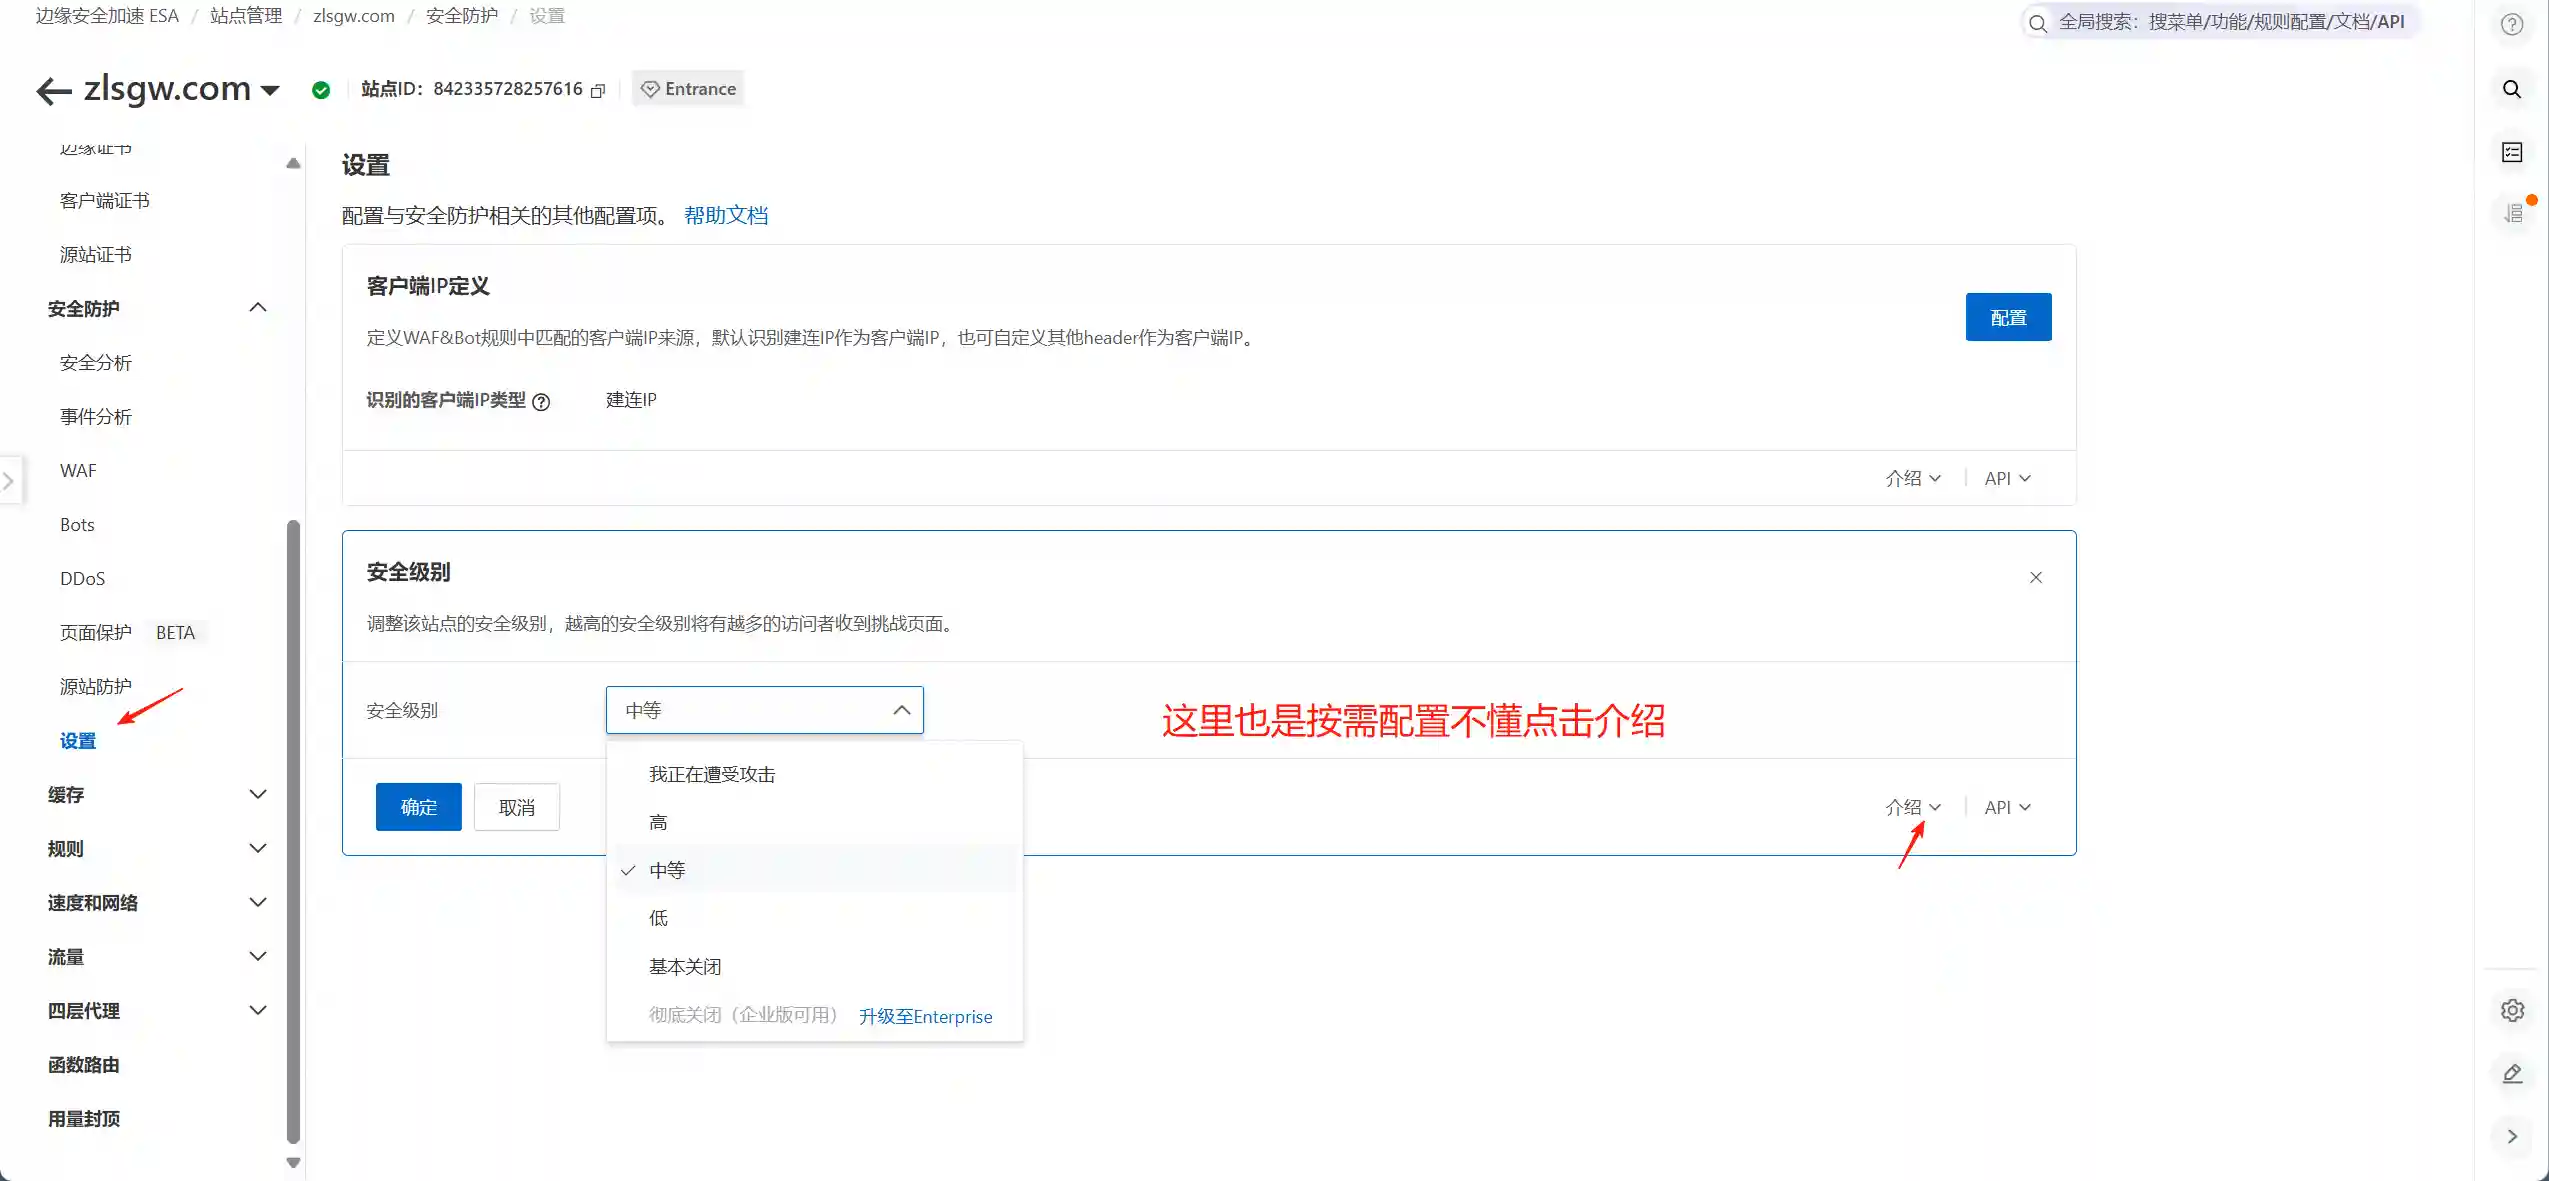The image size is (2549, 1181).
Task: Select security level 高 from the list
Action: pos(656,821)
